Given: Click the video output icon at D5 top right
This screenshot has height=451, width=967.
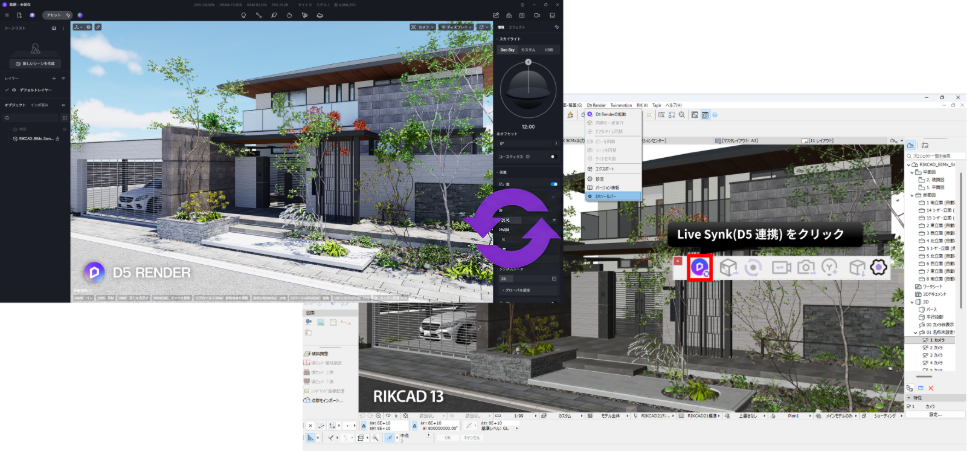Looking at the screenshot, I should click(537, 15).
